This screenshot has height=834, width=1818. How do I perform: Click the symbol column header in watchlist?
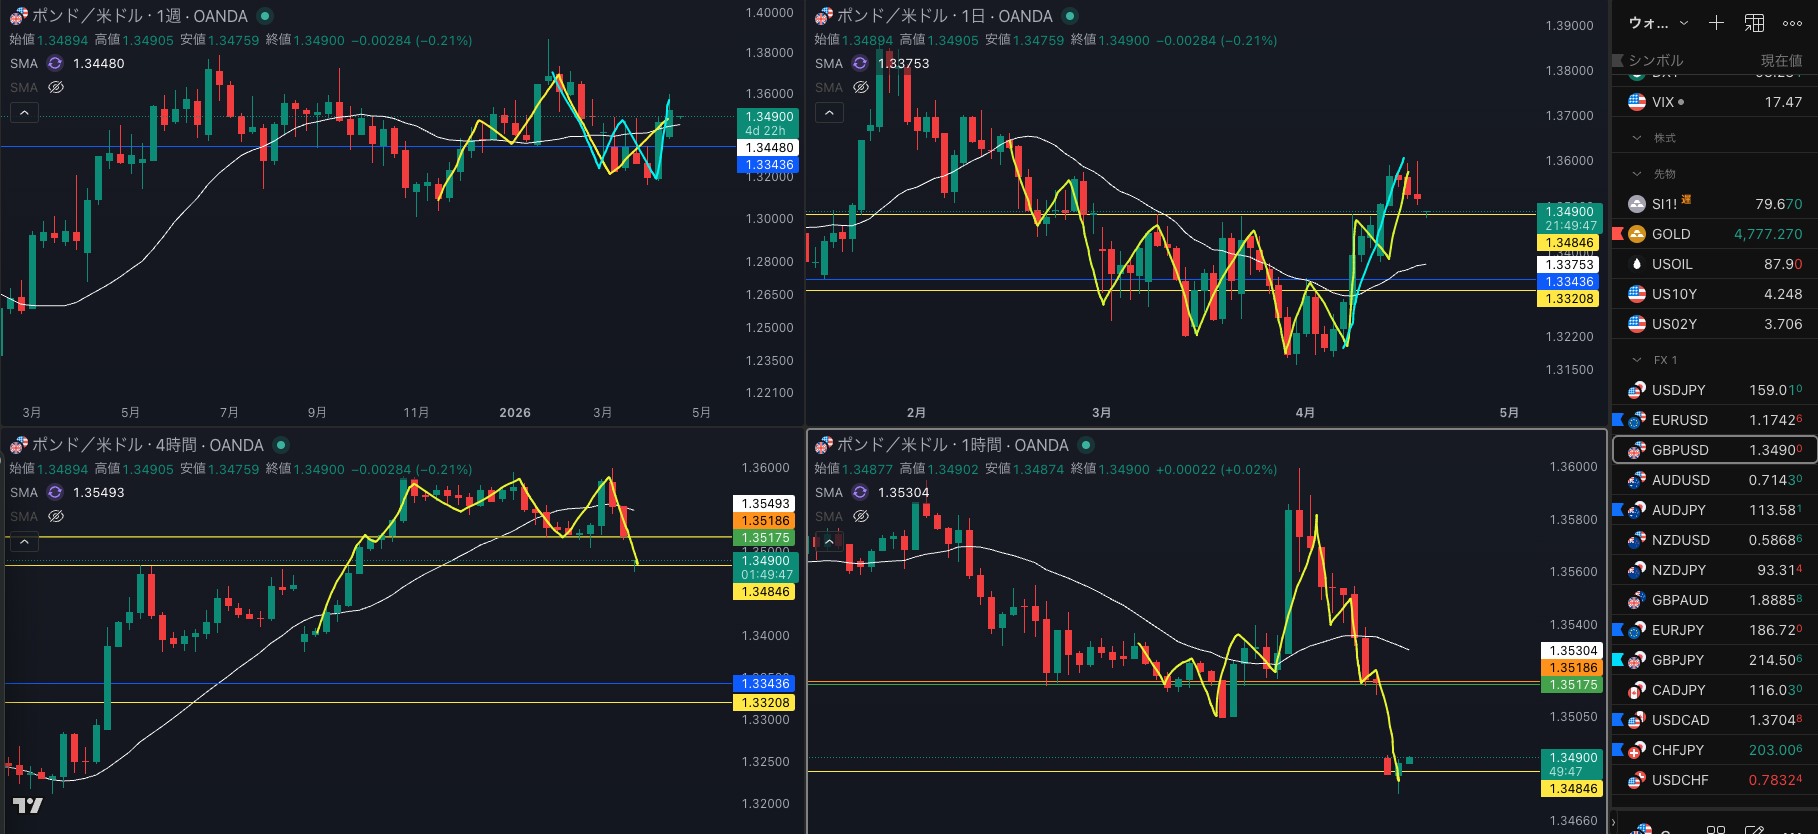coord(1655,60)
